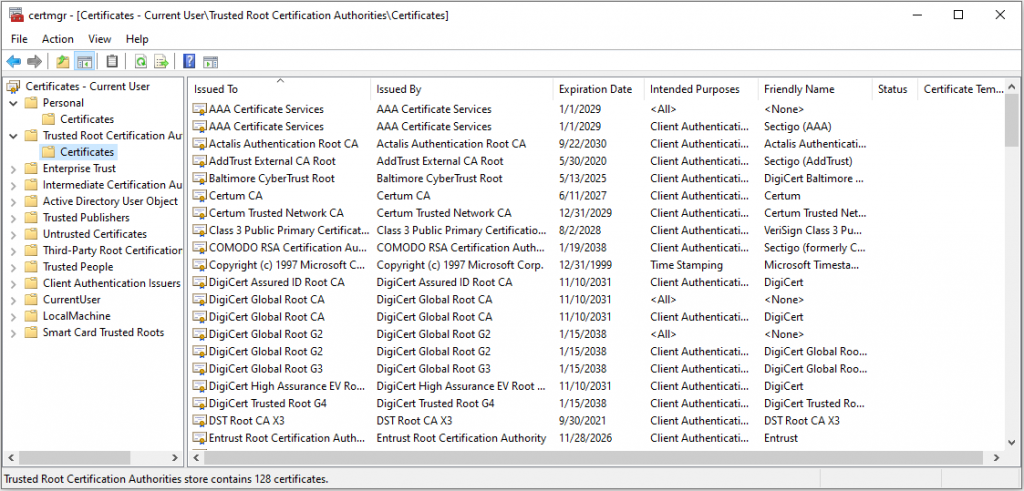Select the Trusted Publishers folder
The width and height of the screenshot is (1024, 491).
(86, 217)
